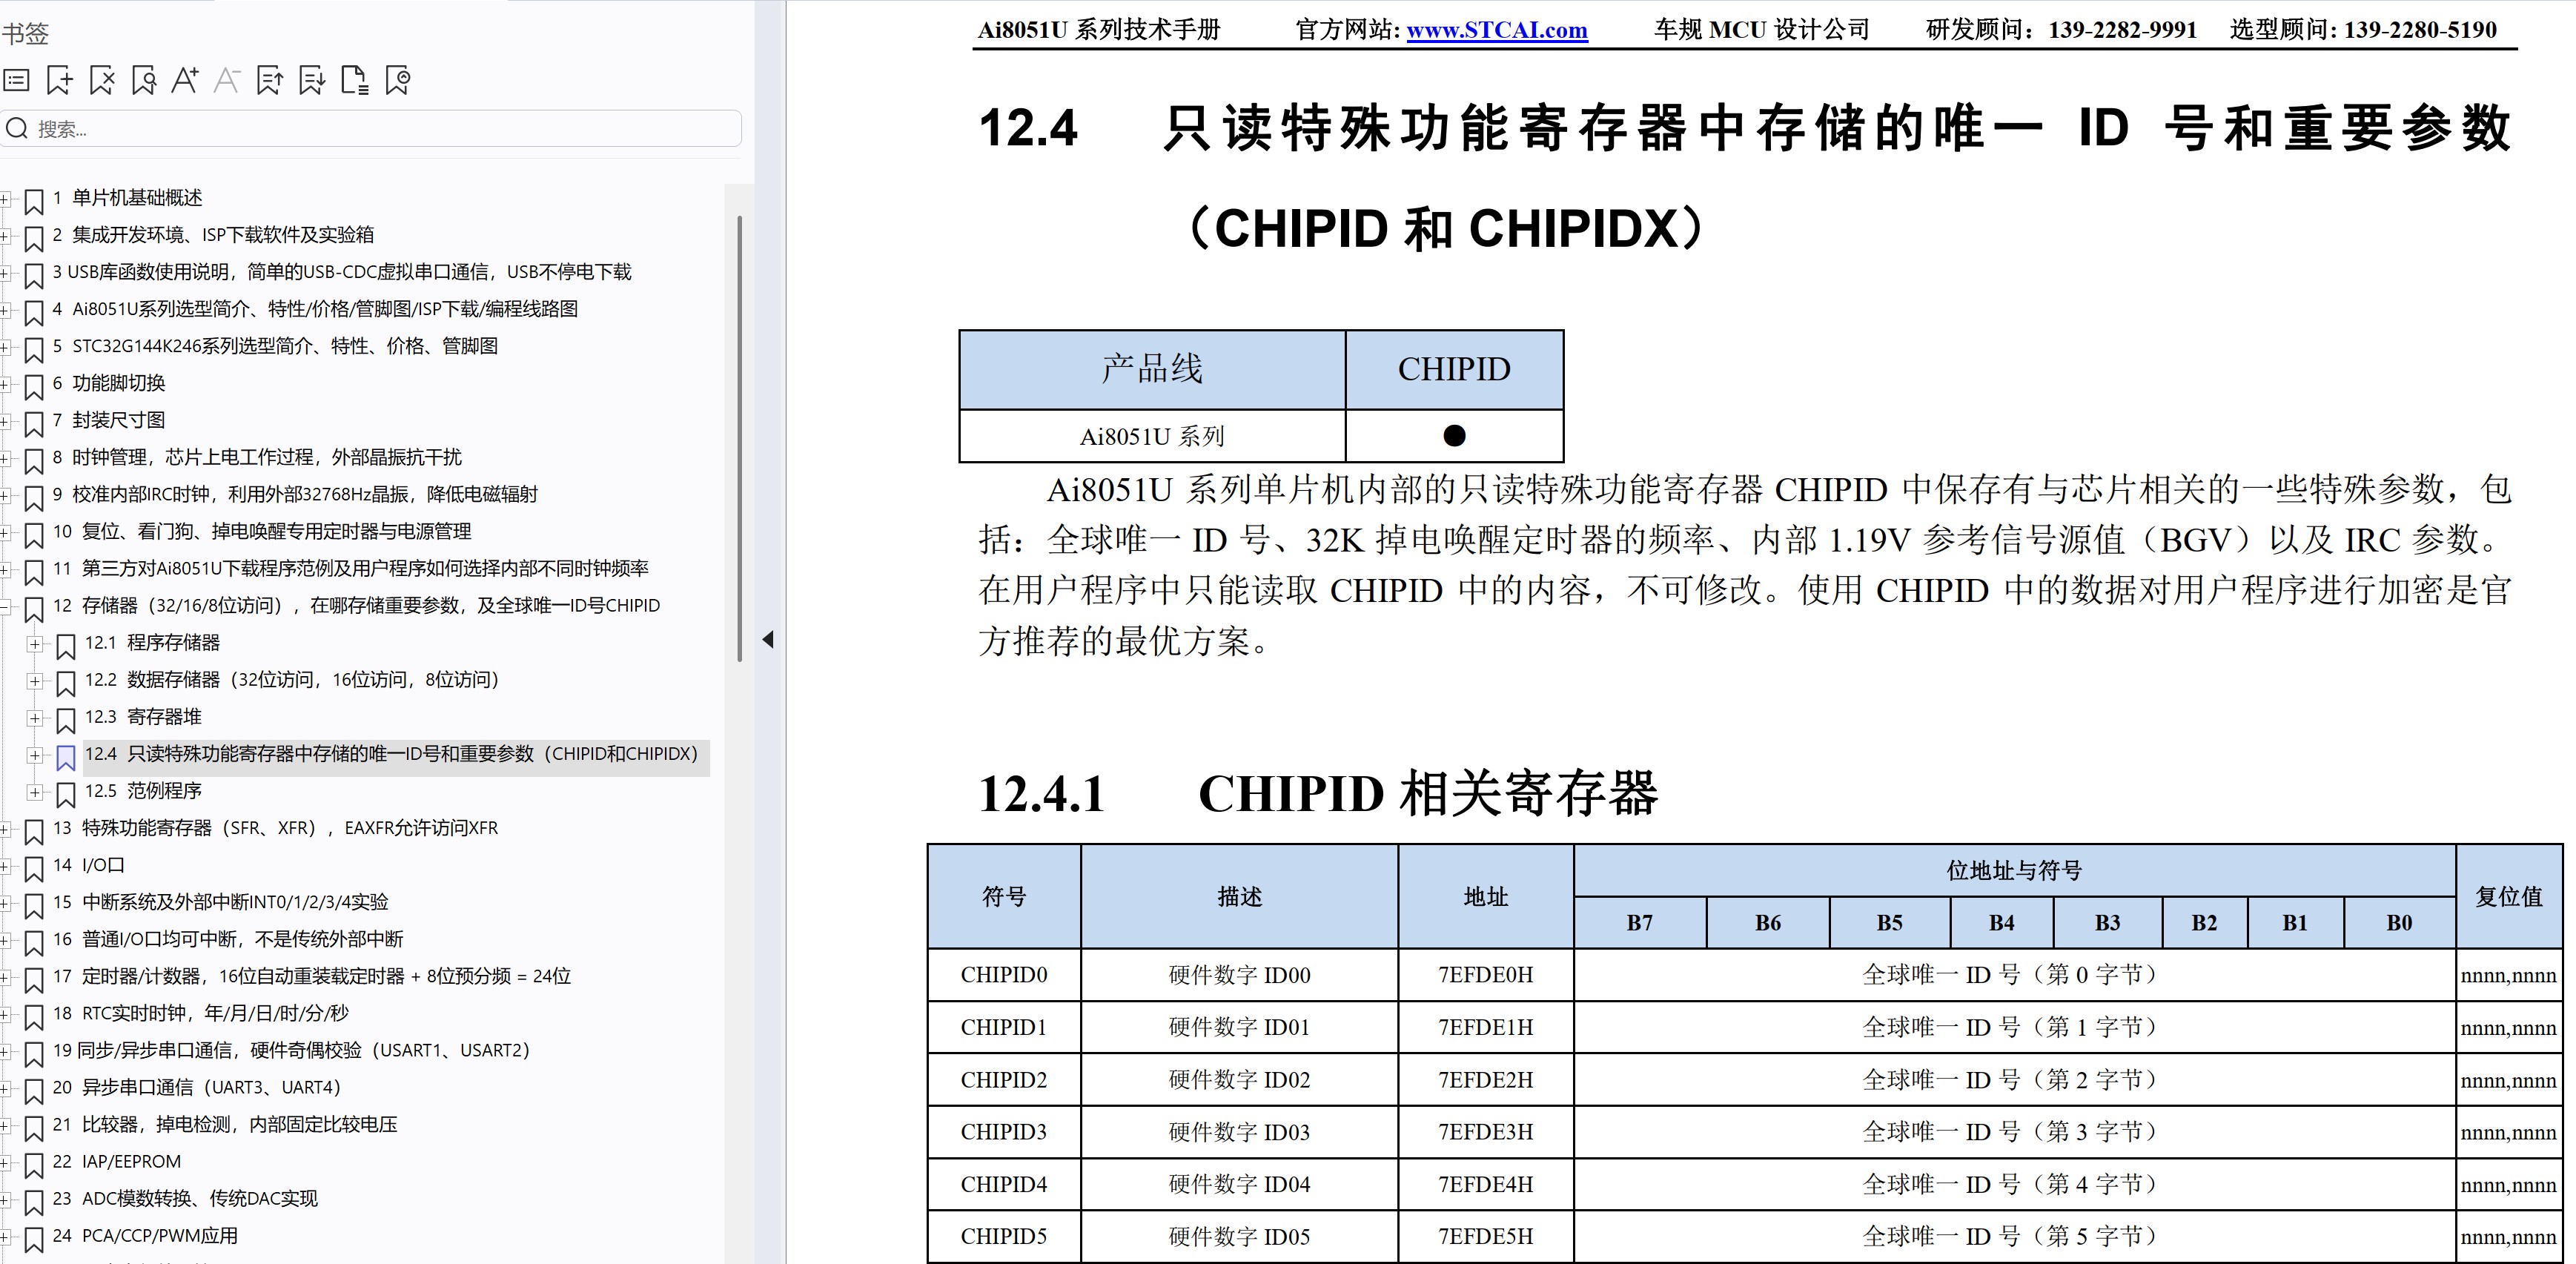
Task: Go to bookmark 9 校准内部IRC时钟
Action: tap(295, 494)
